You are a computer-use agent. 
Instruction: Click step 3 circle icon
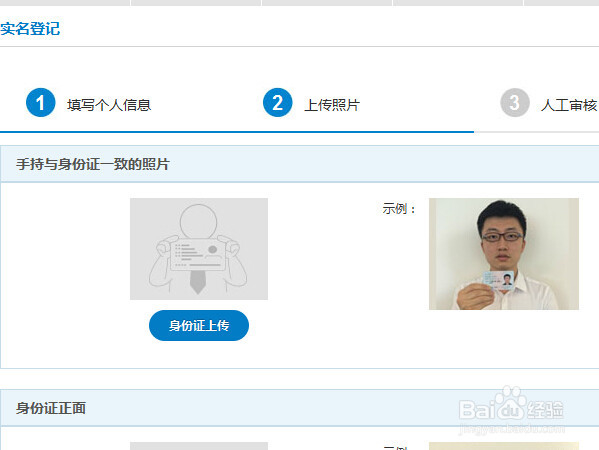515,102
